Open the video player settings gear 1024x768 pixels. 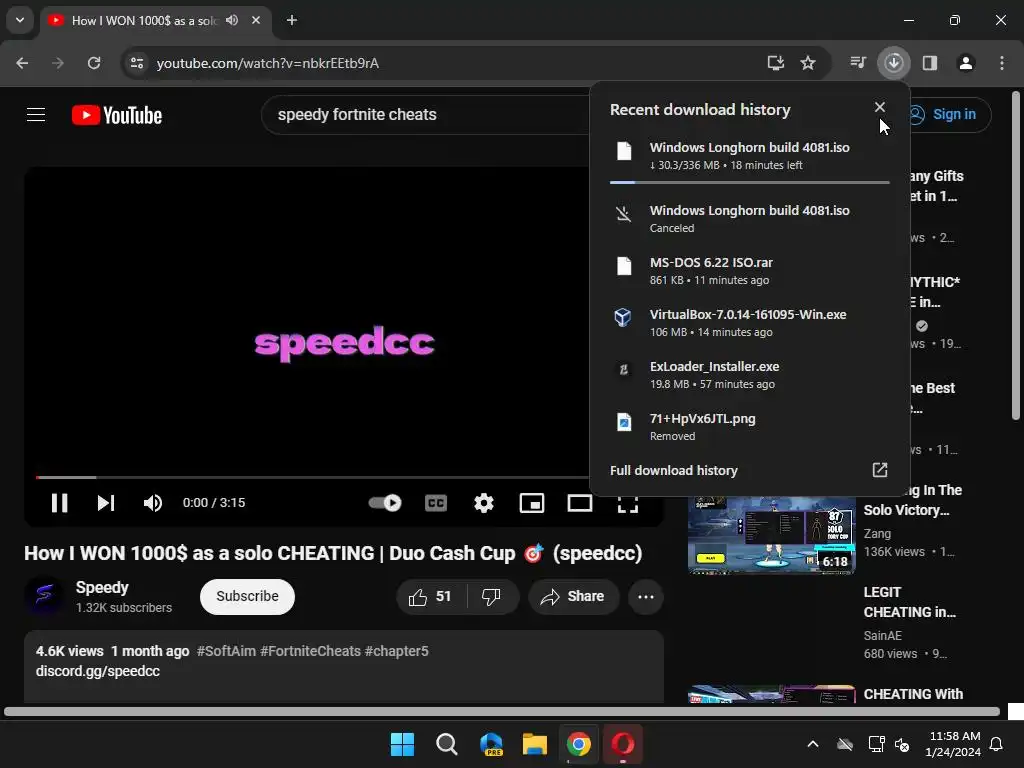click(484, 503)
